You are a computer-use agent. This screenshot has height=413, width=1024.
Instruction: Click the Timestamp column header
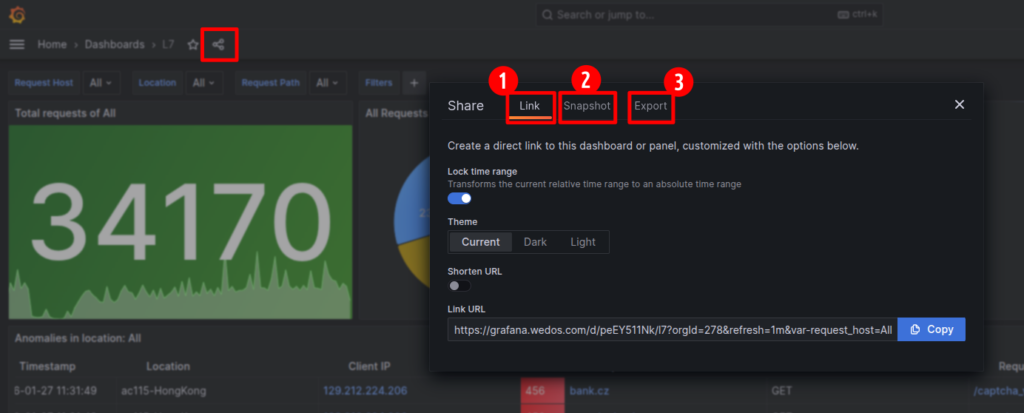48,366
